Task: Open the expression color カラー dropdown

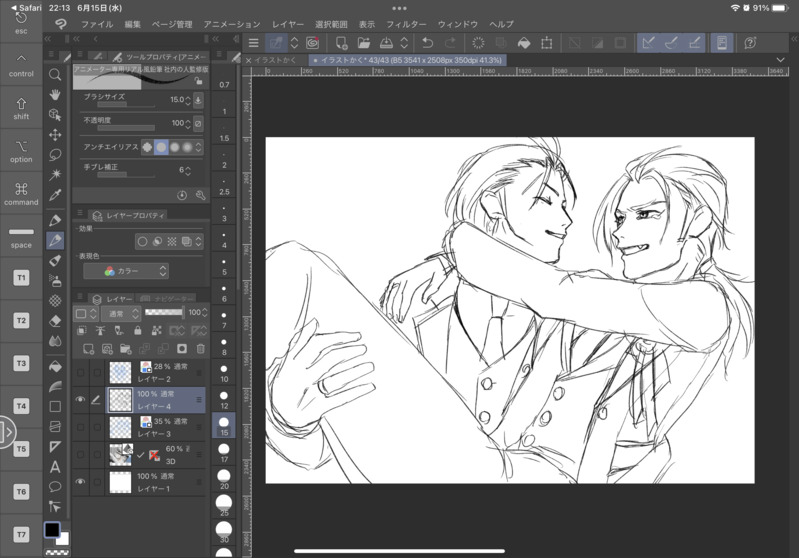Action: click(x=126, y=271)
